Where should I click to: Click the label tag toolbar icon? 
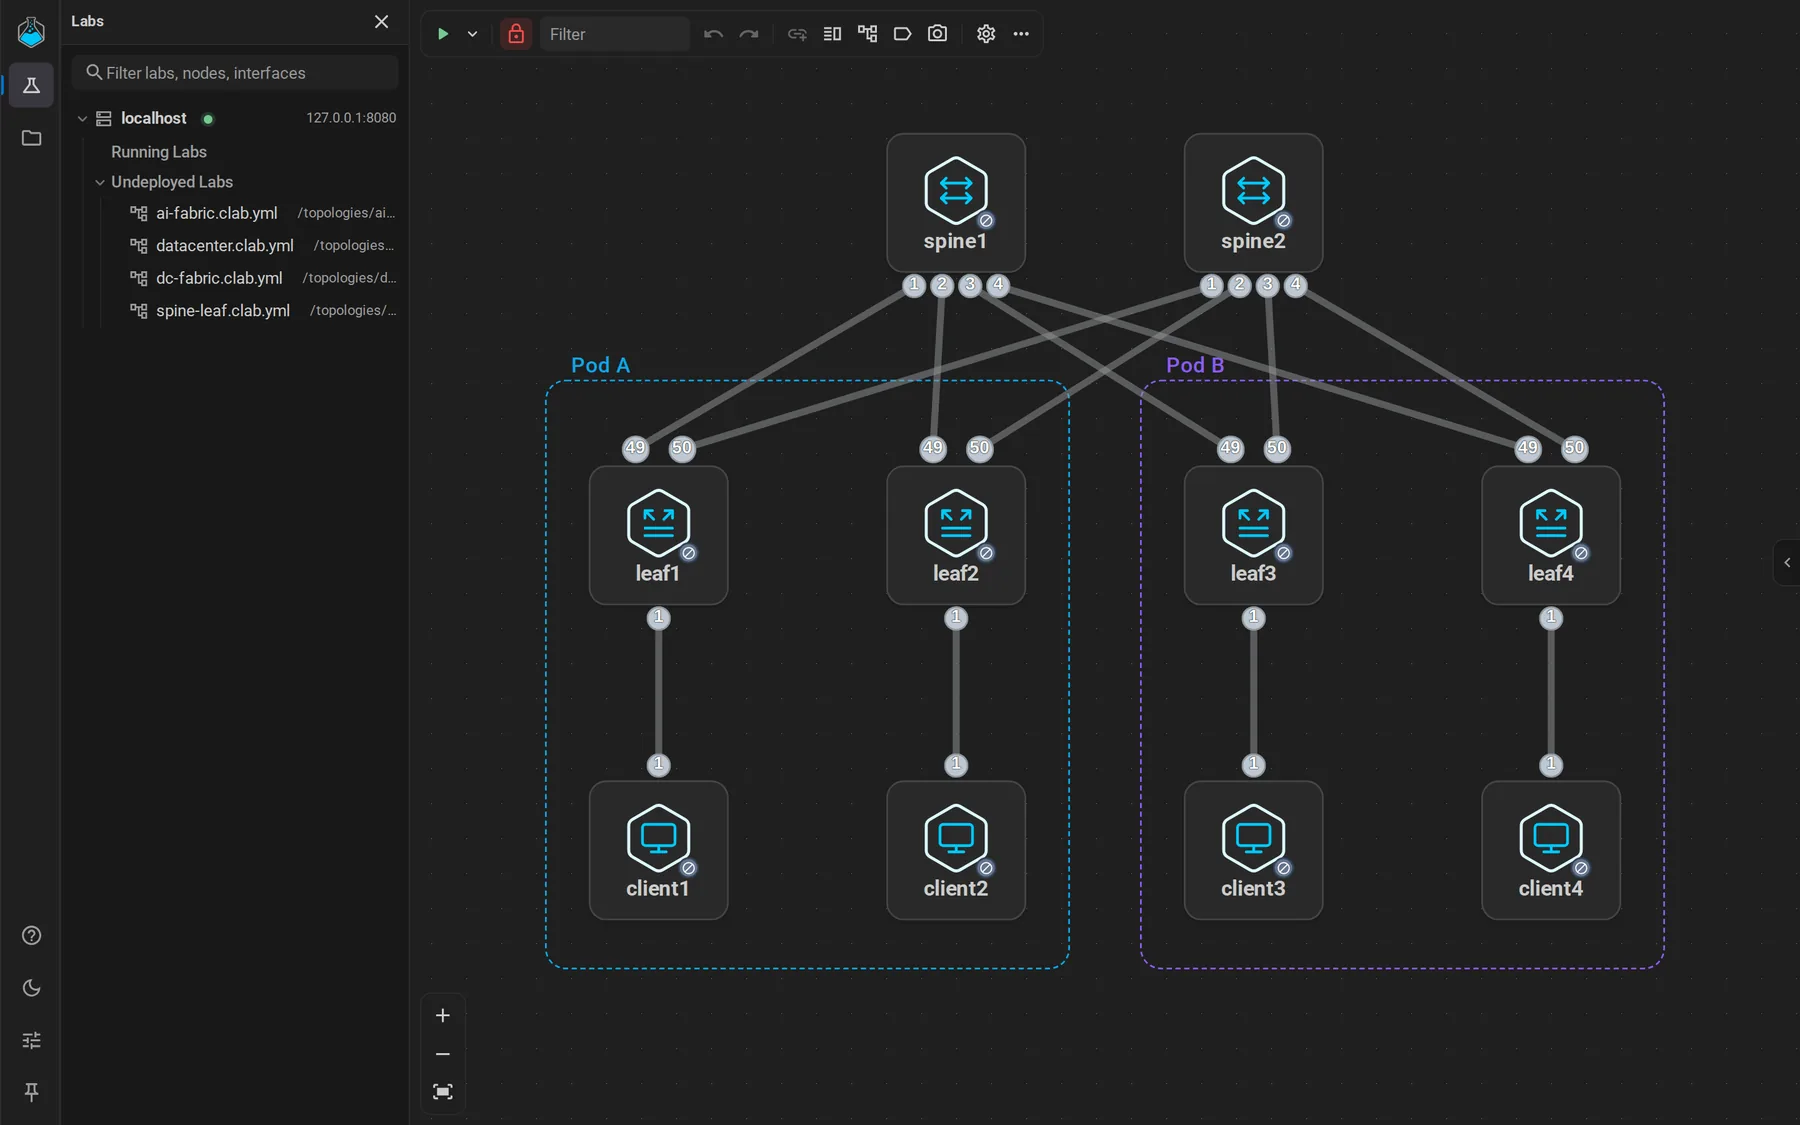click(902, 34)
